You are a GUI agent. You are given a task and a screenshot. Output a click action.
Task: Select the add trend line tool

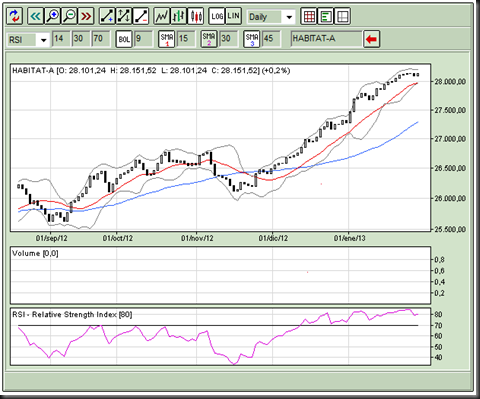tap(107, 16)
